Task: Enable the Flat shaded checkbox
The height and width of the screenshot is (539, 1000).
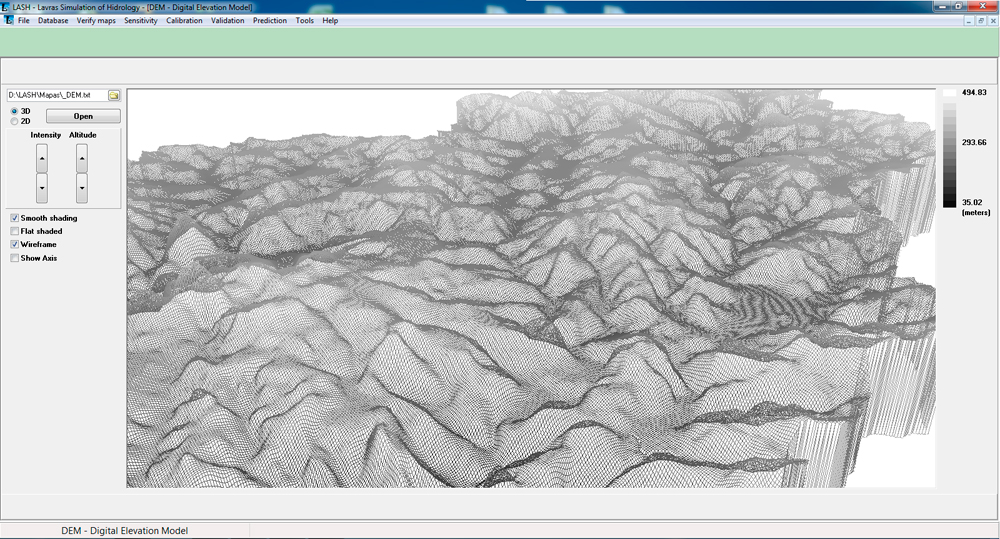Action: pos(14,231)
